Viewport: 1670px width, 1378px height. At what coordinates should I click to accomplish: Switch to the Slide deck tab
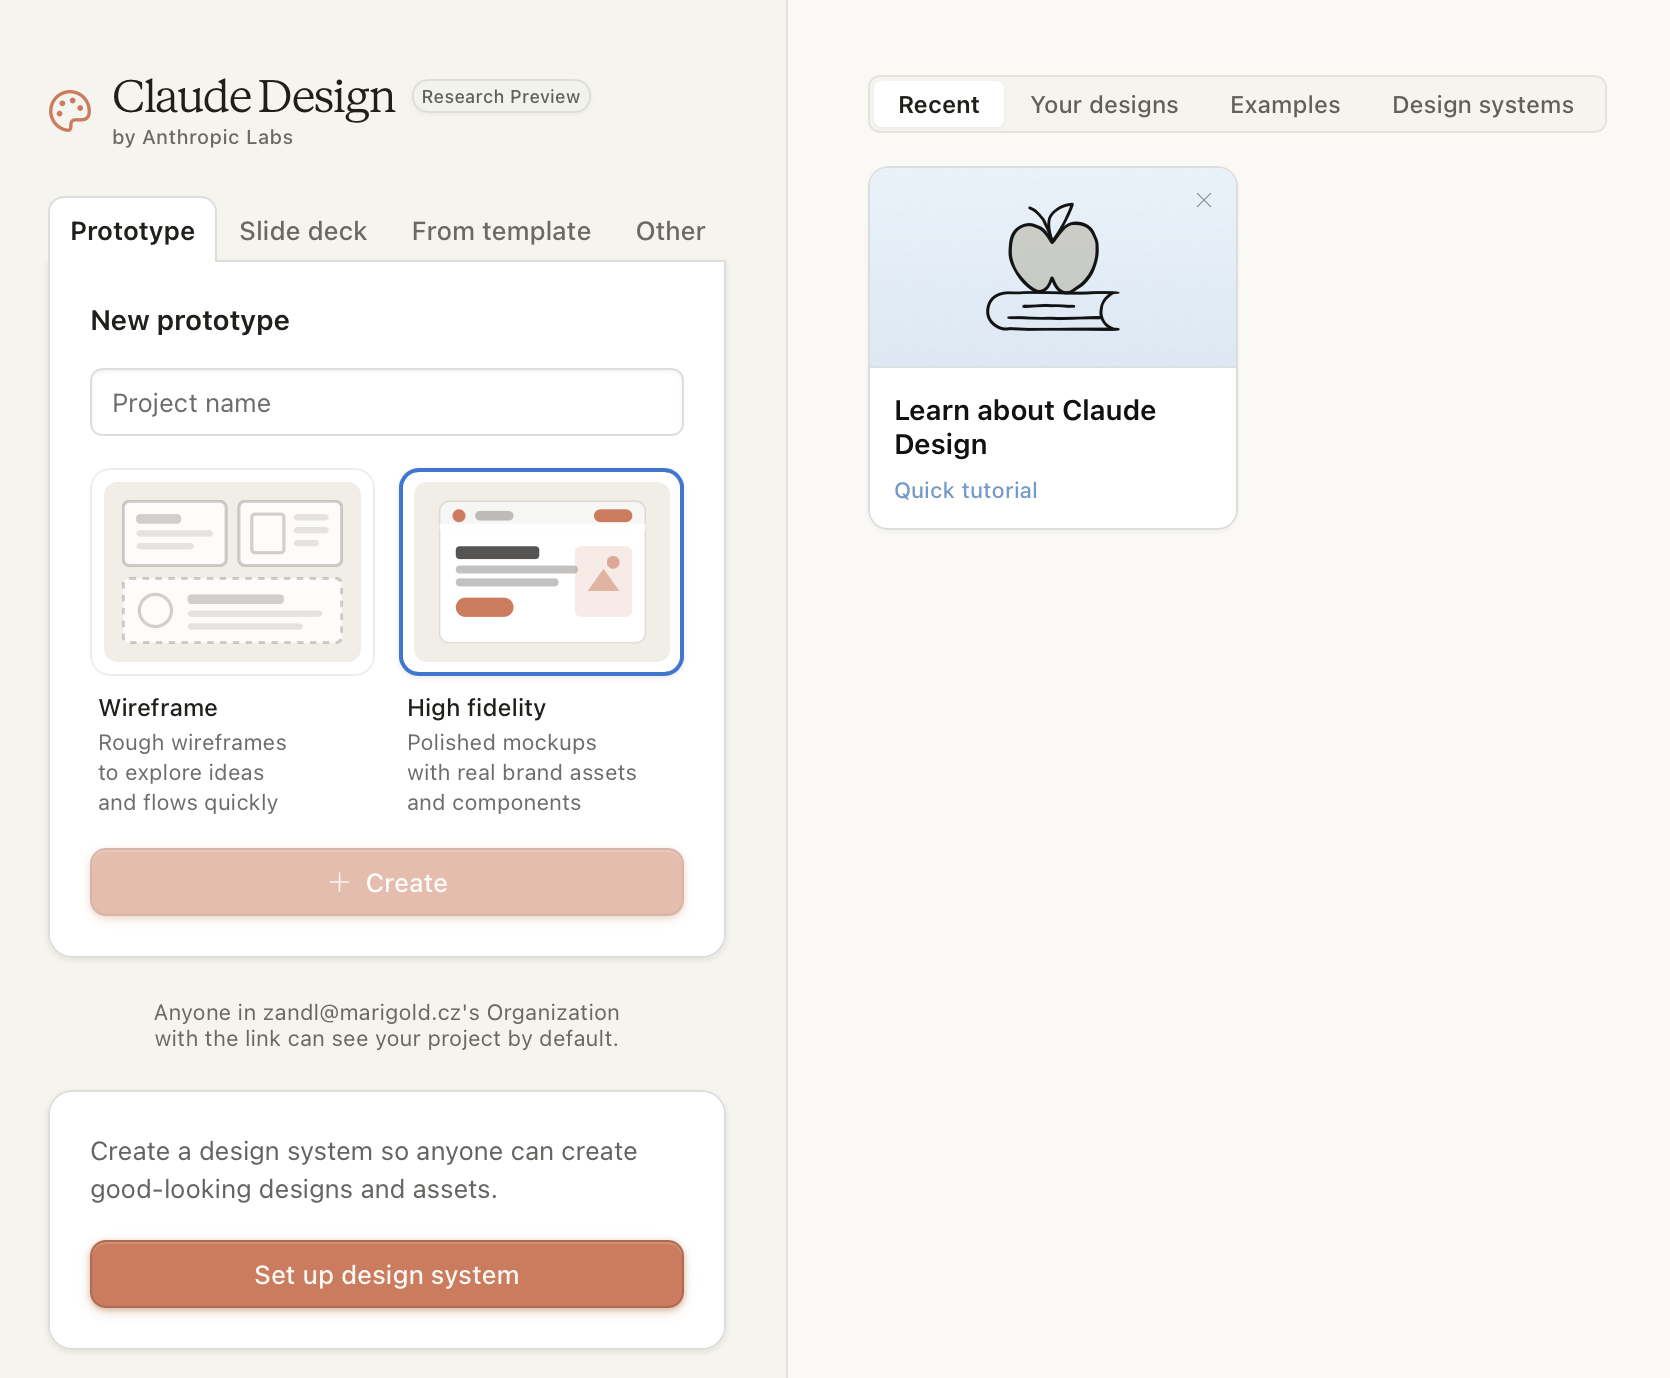[x=303, y=231]
